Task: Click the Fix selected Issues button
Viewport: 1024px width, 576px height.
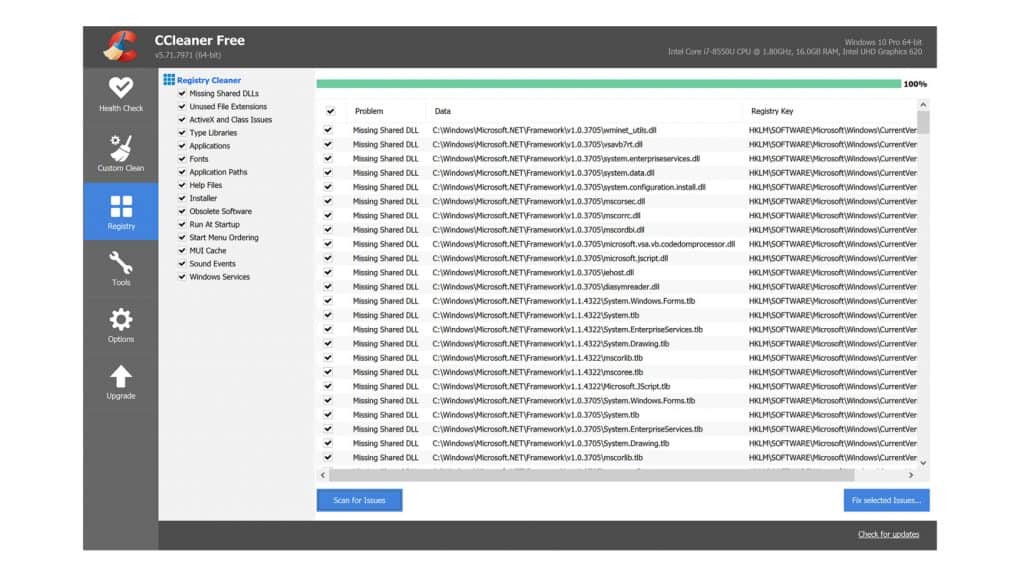Action: tap(885, 500)
